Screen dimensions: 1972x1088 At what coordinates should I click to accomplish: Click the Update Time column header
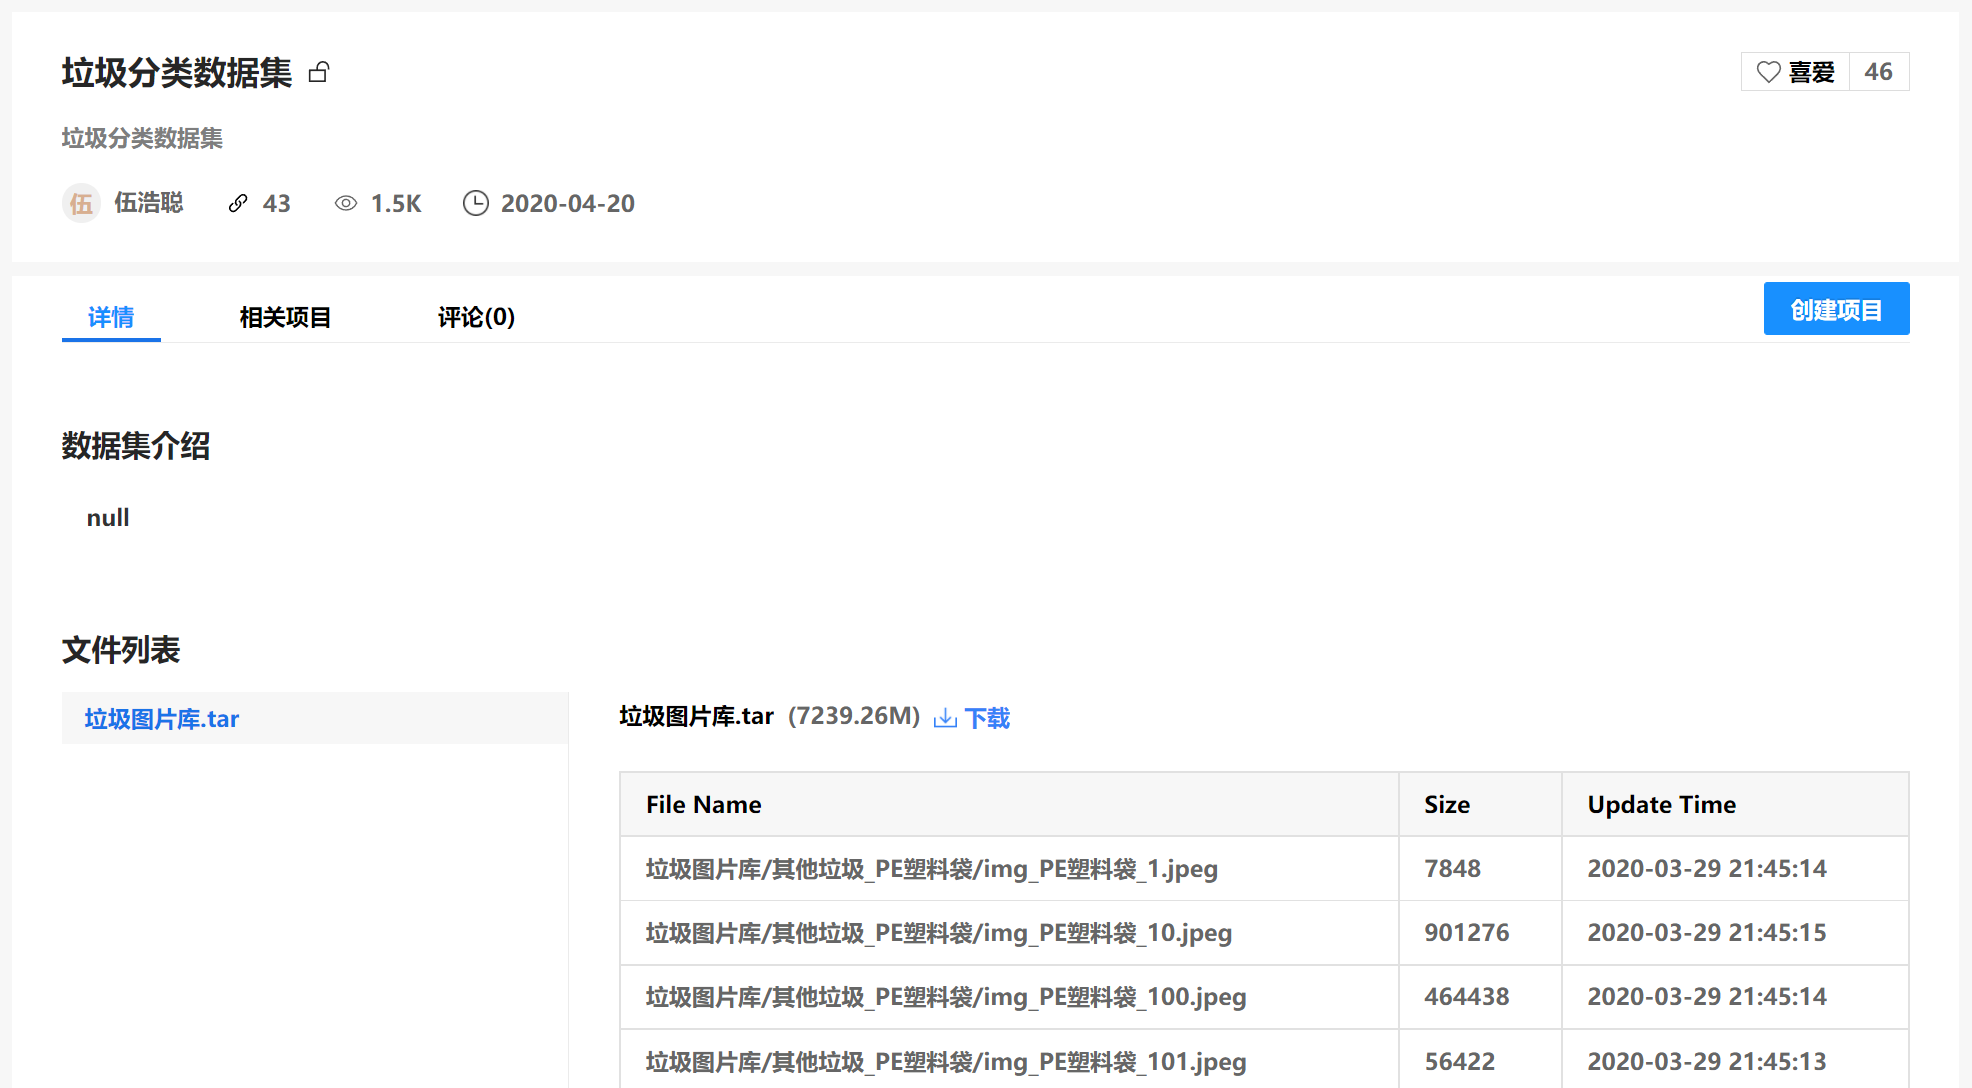point(1661,805)
